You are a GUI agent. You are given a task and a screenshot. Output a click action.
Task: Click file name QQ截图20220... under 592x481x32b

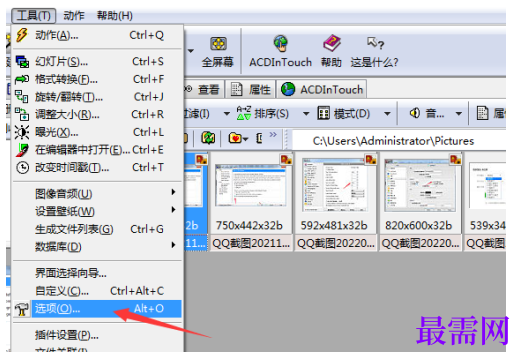click(336, 243)
